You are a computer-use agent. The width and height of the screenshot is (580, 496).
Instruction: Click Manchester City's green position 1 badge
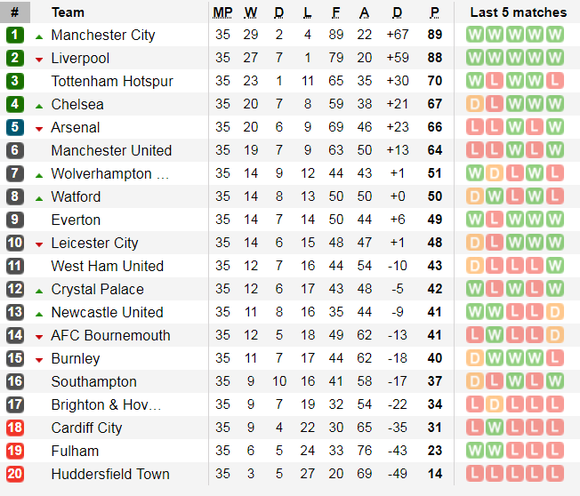click(15, 35)
